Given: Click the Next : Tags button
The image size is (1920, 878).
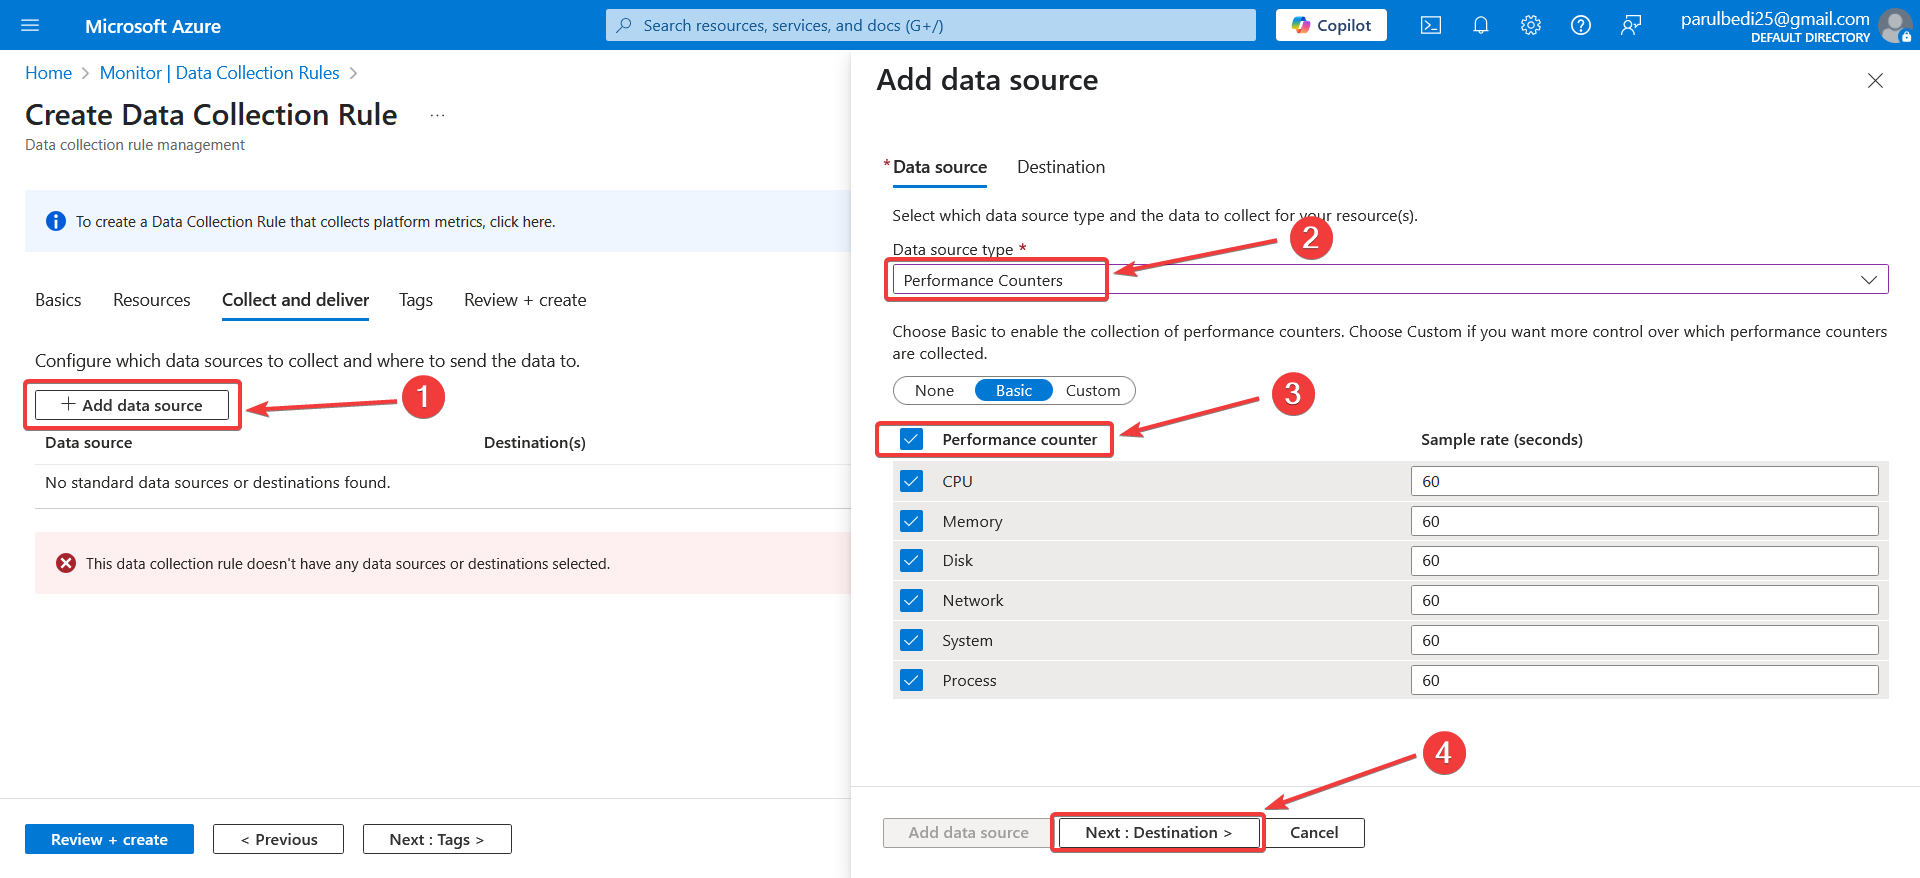Looking at the screenshot, I should [437, 839].
